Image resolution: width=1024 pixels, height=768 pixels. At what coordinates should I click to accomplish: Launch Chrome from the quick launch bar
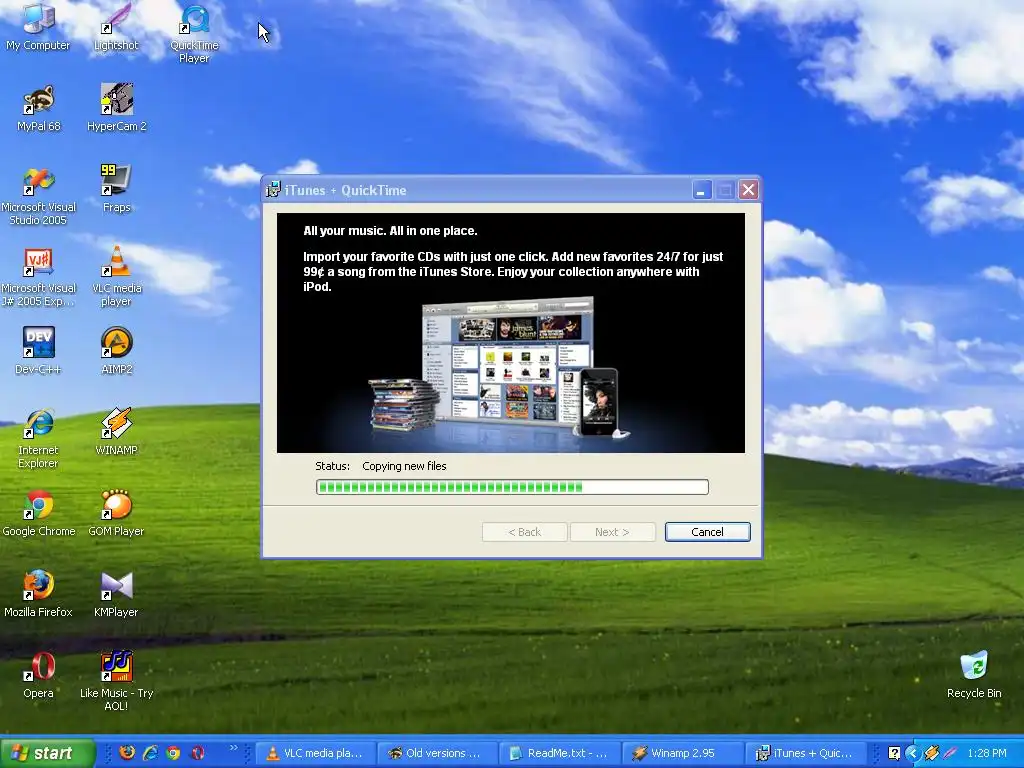[x=173, y=753]
